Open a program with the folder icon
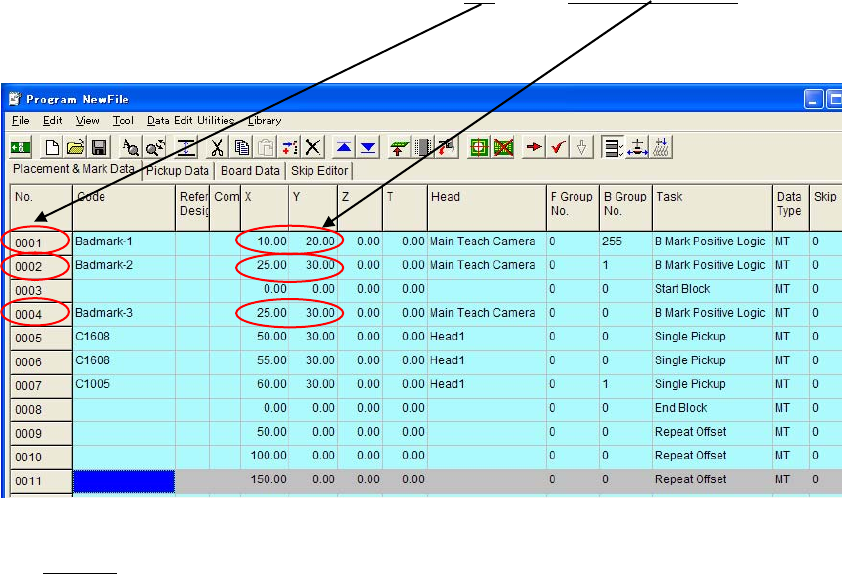 (x=75, y=147)
